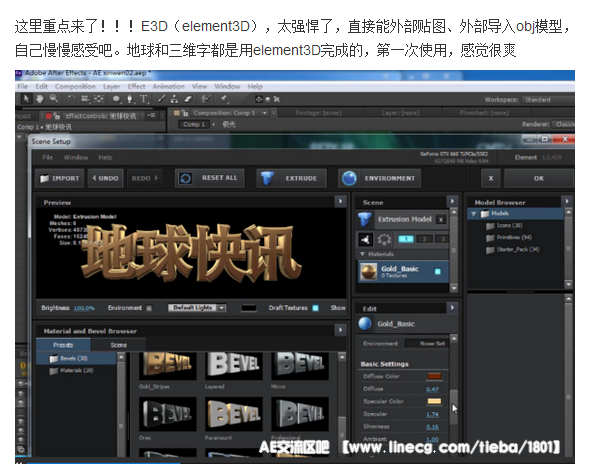Click the black background color swatch under Preview
The width and height of the screenshot is (595, 464).
(x=249, y=308)
